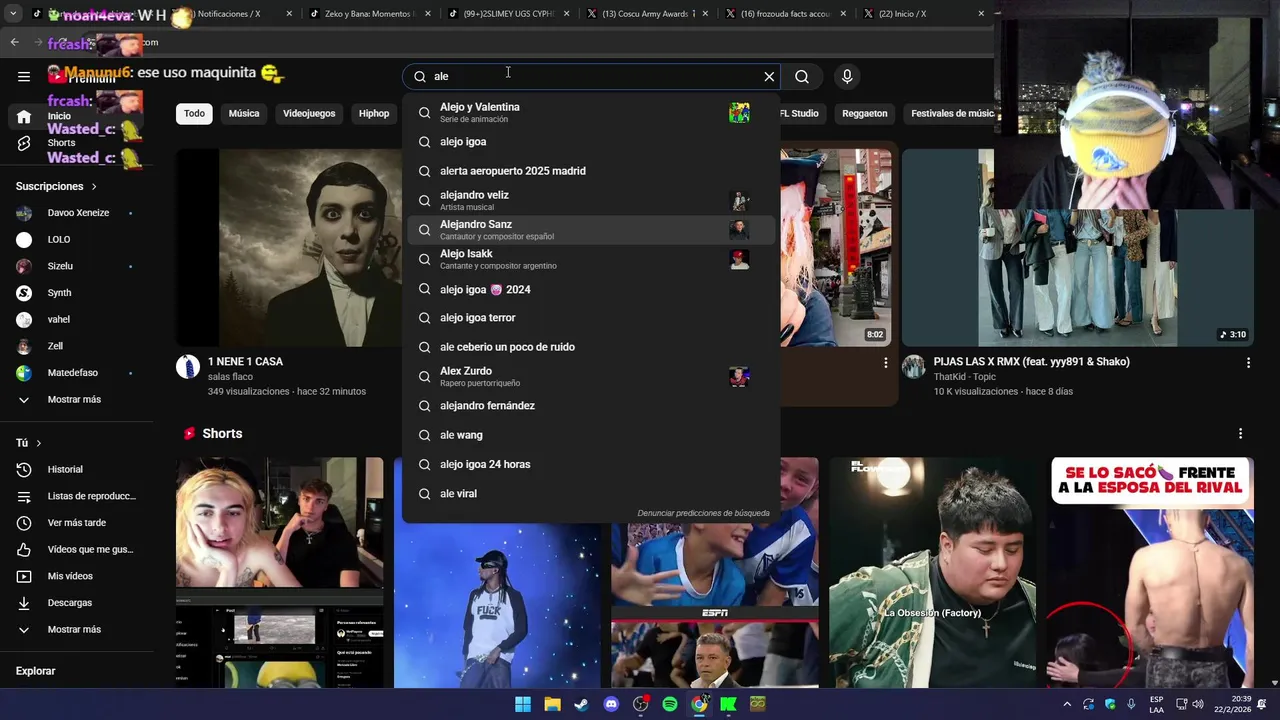Clear the search box with the X icon
The width and height of the screenshot is (1280, 720).
coord(769,76)
